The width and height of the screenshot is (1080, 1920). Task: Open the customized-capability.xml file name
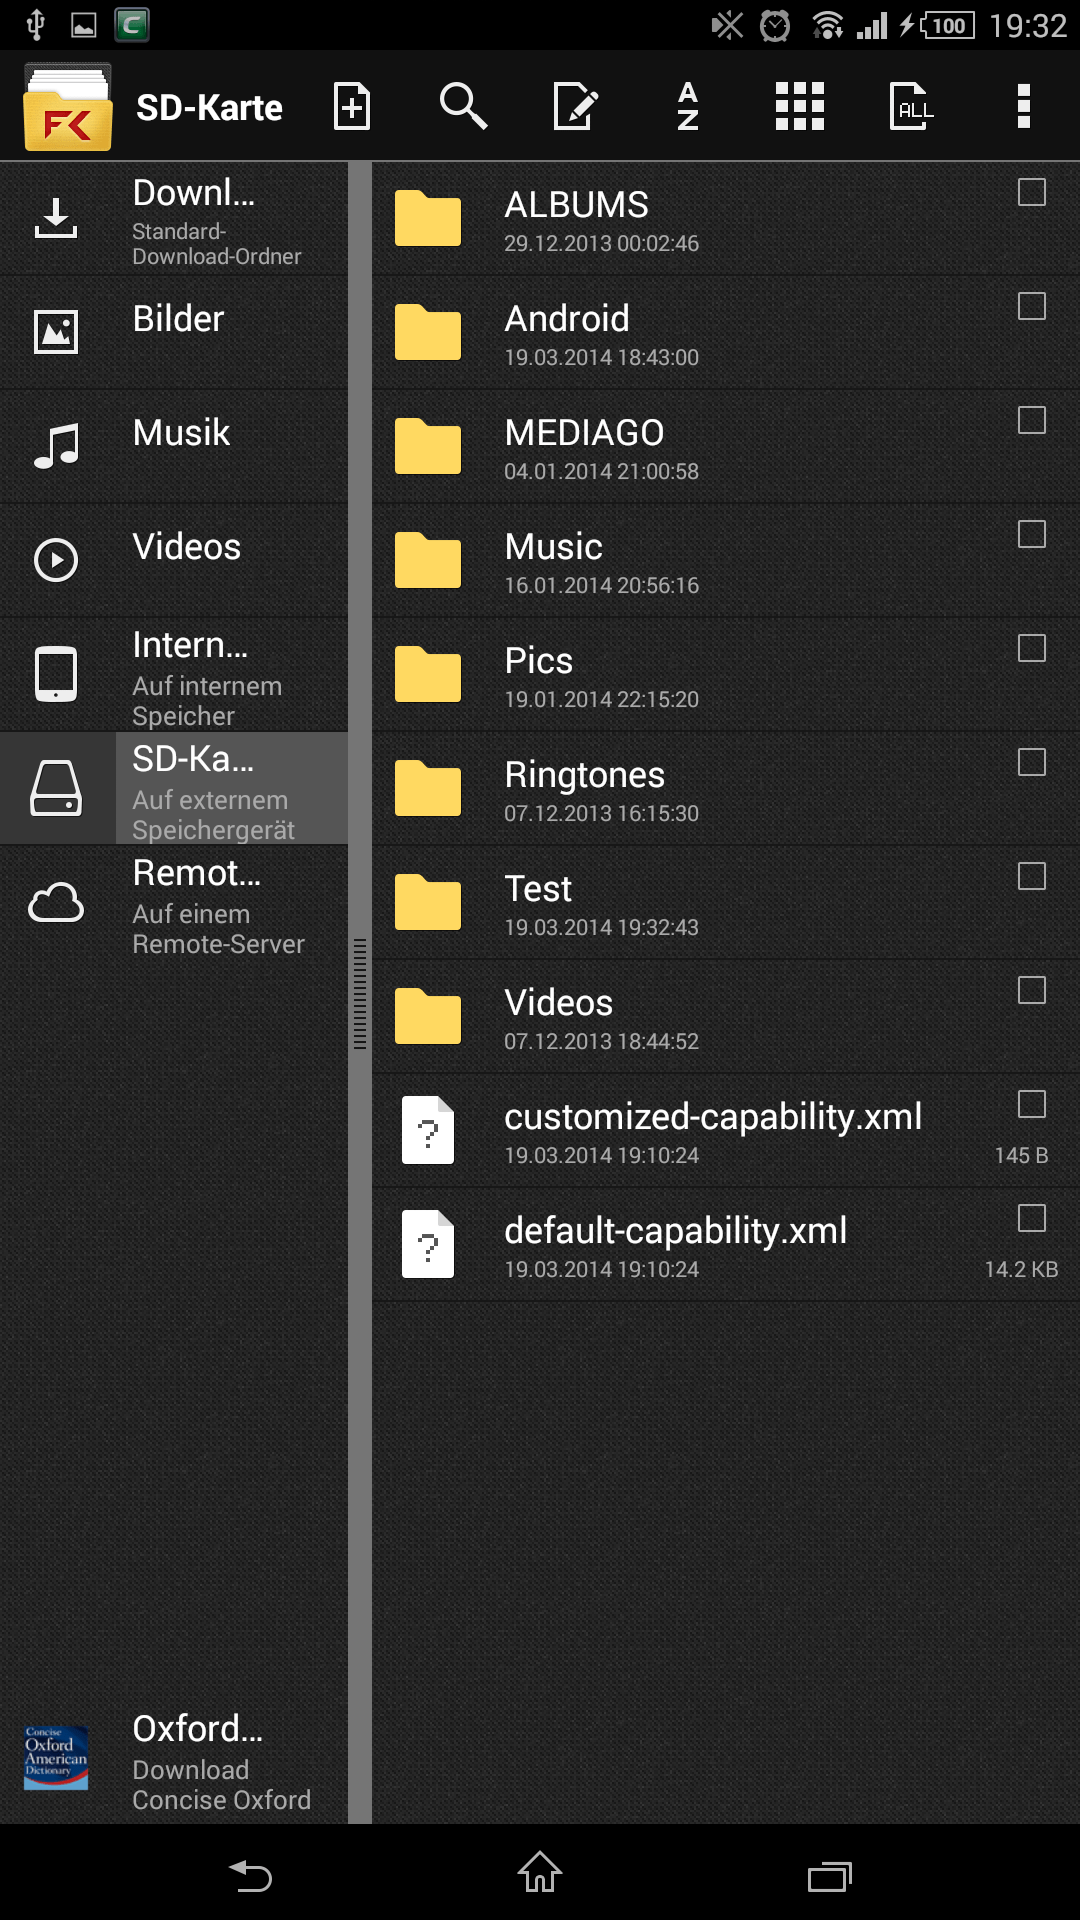tap(713, 1117)
